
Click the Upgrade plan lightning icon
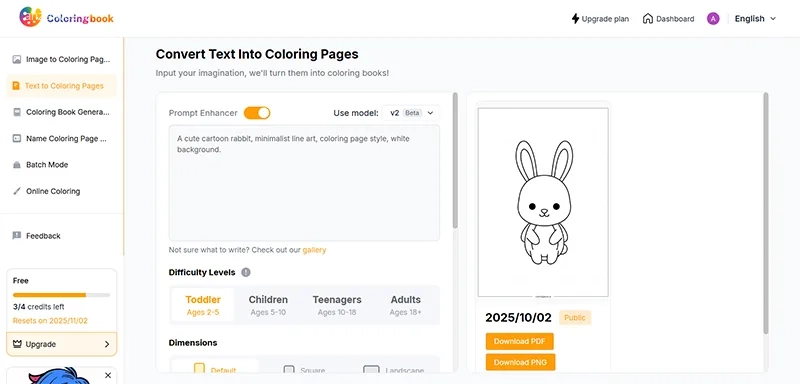pos(575,19)
